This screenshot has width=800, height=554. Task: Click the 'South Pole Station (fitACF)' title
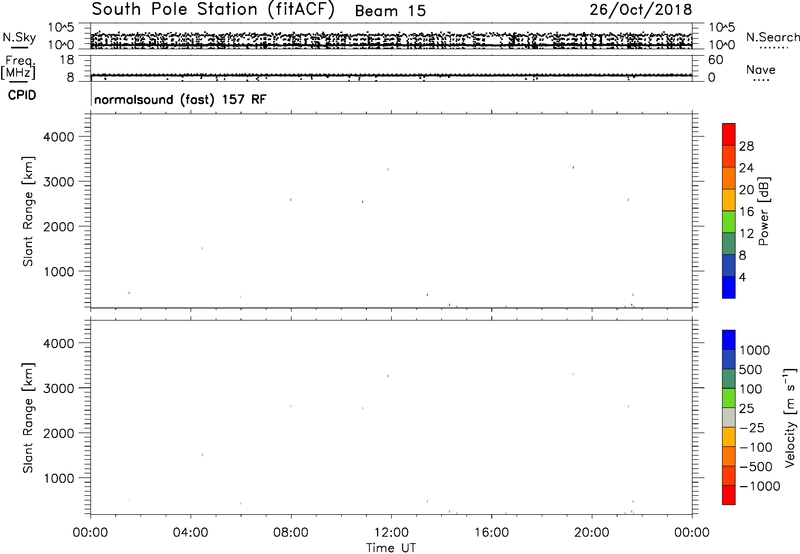(213, 10)
